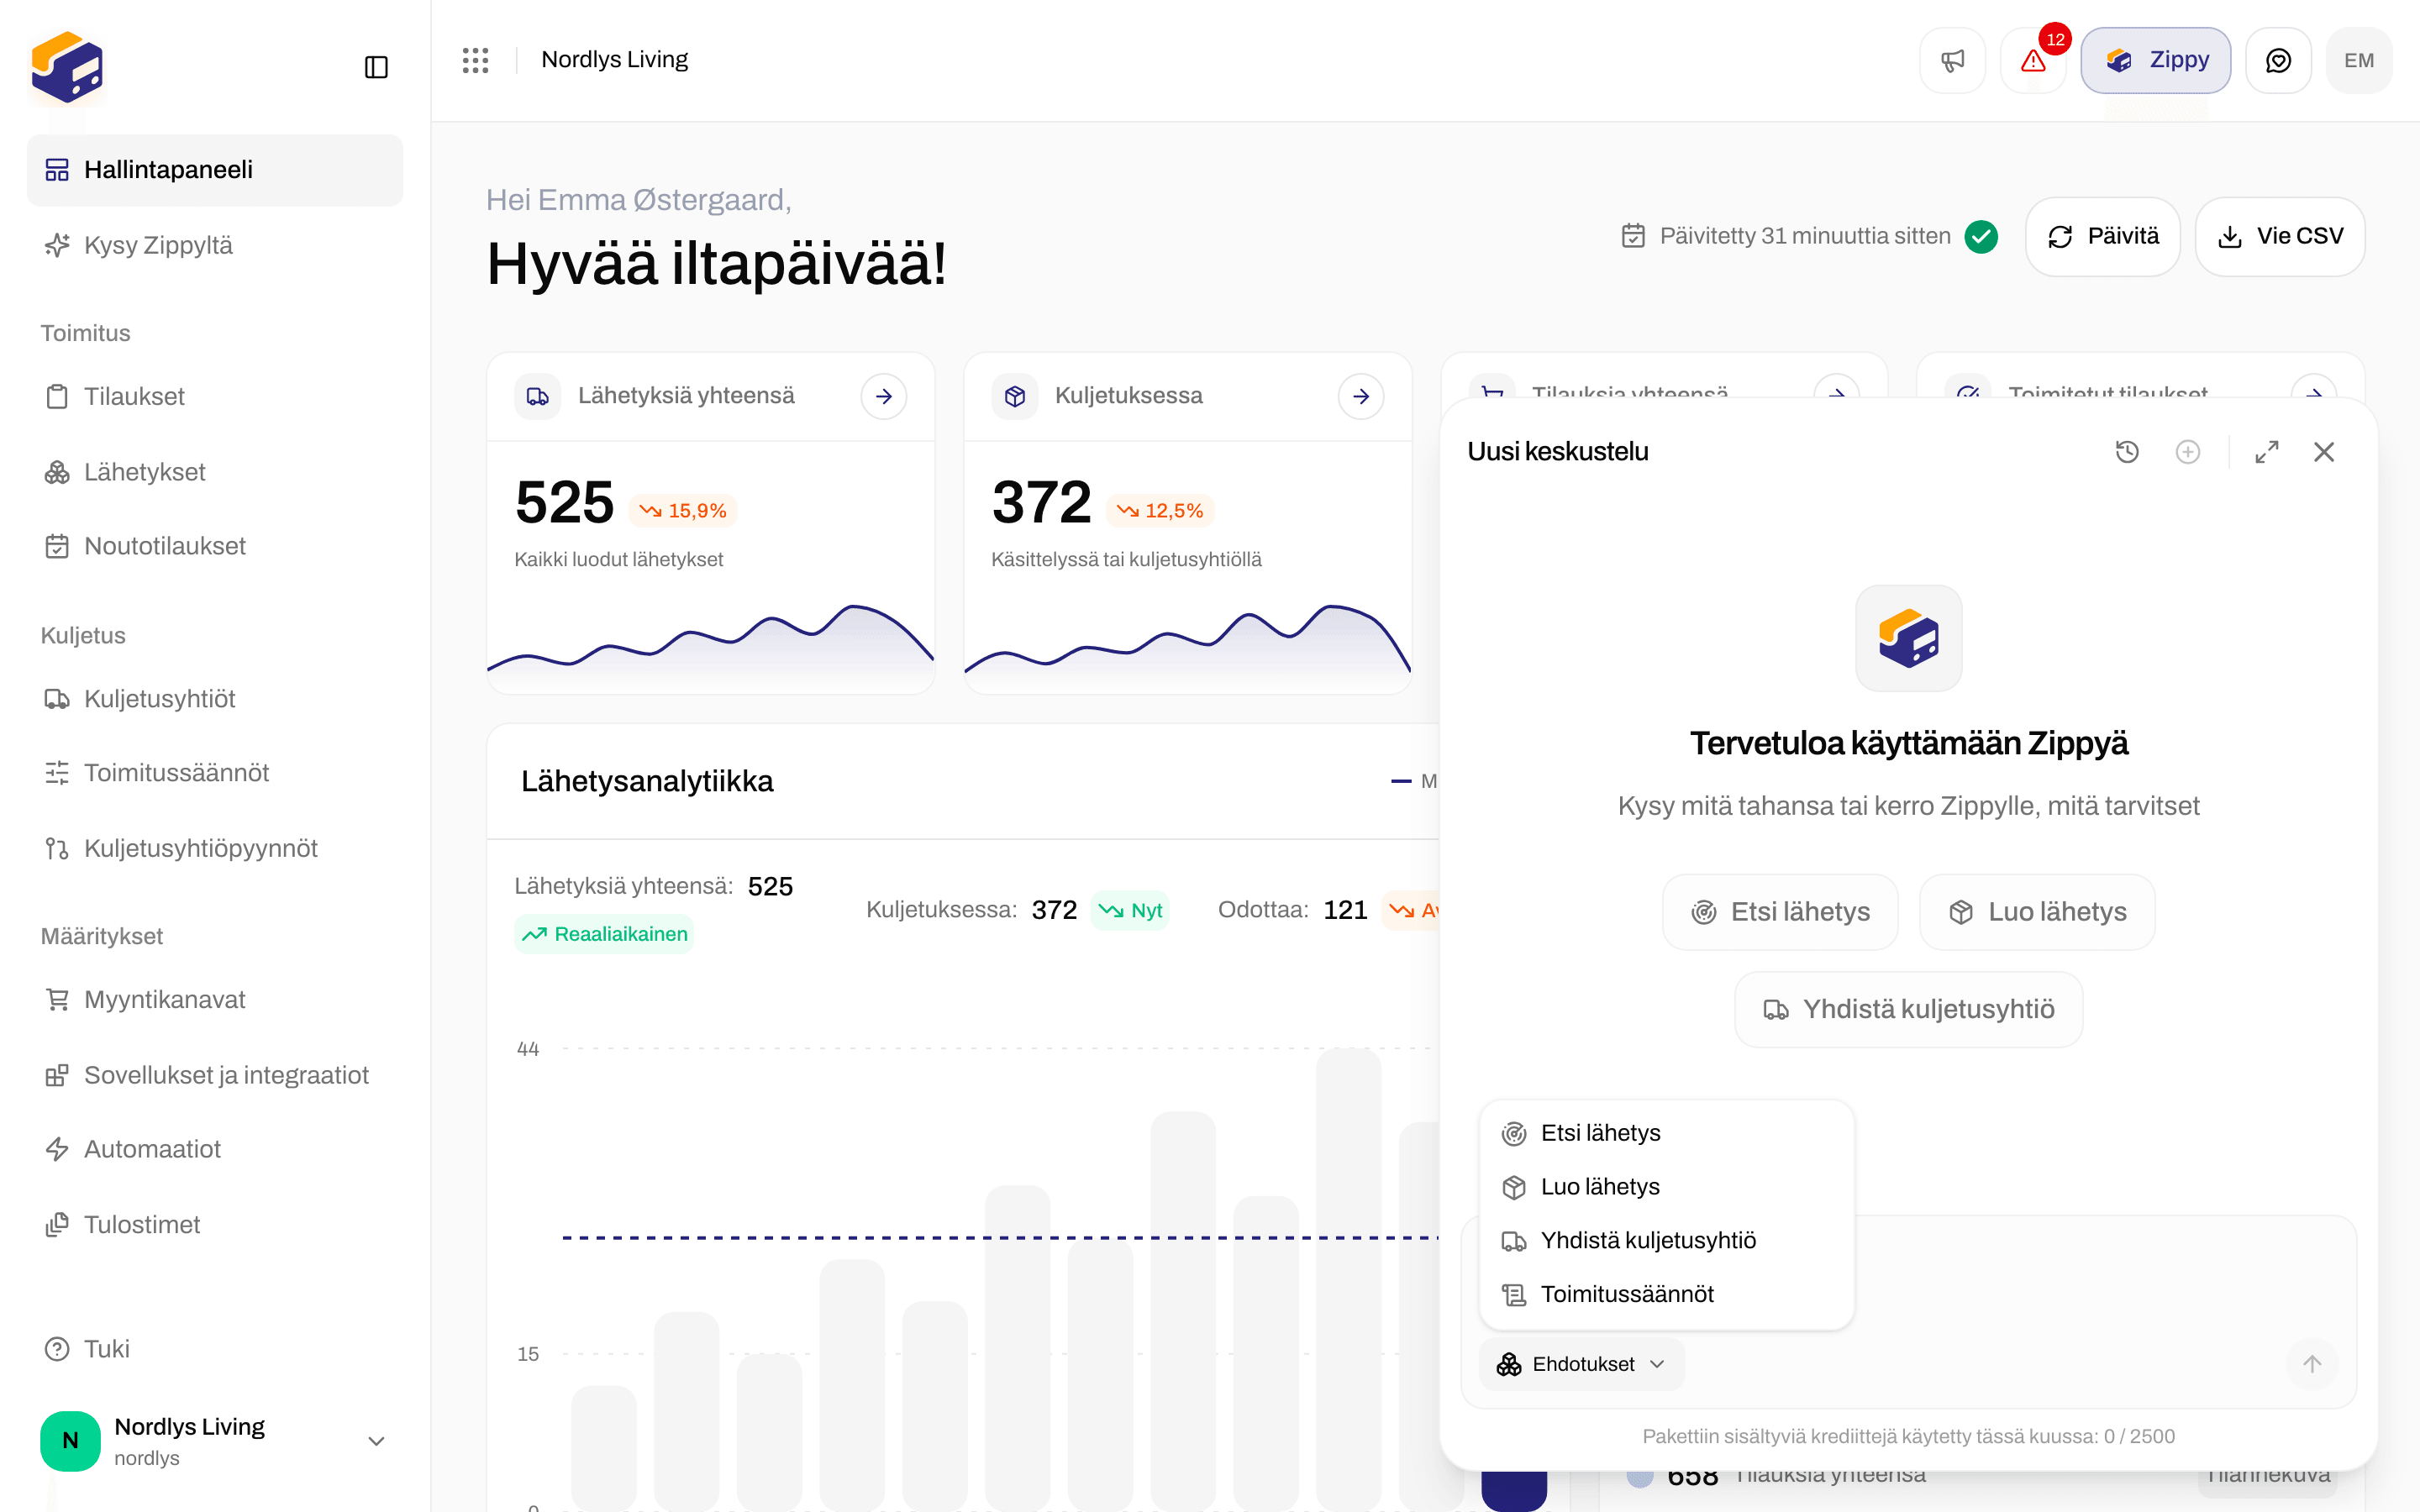Go to Lähetykset page
The height and width of the screenshot is (1512, 2420).
pos(215,472)
